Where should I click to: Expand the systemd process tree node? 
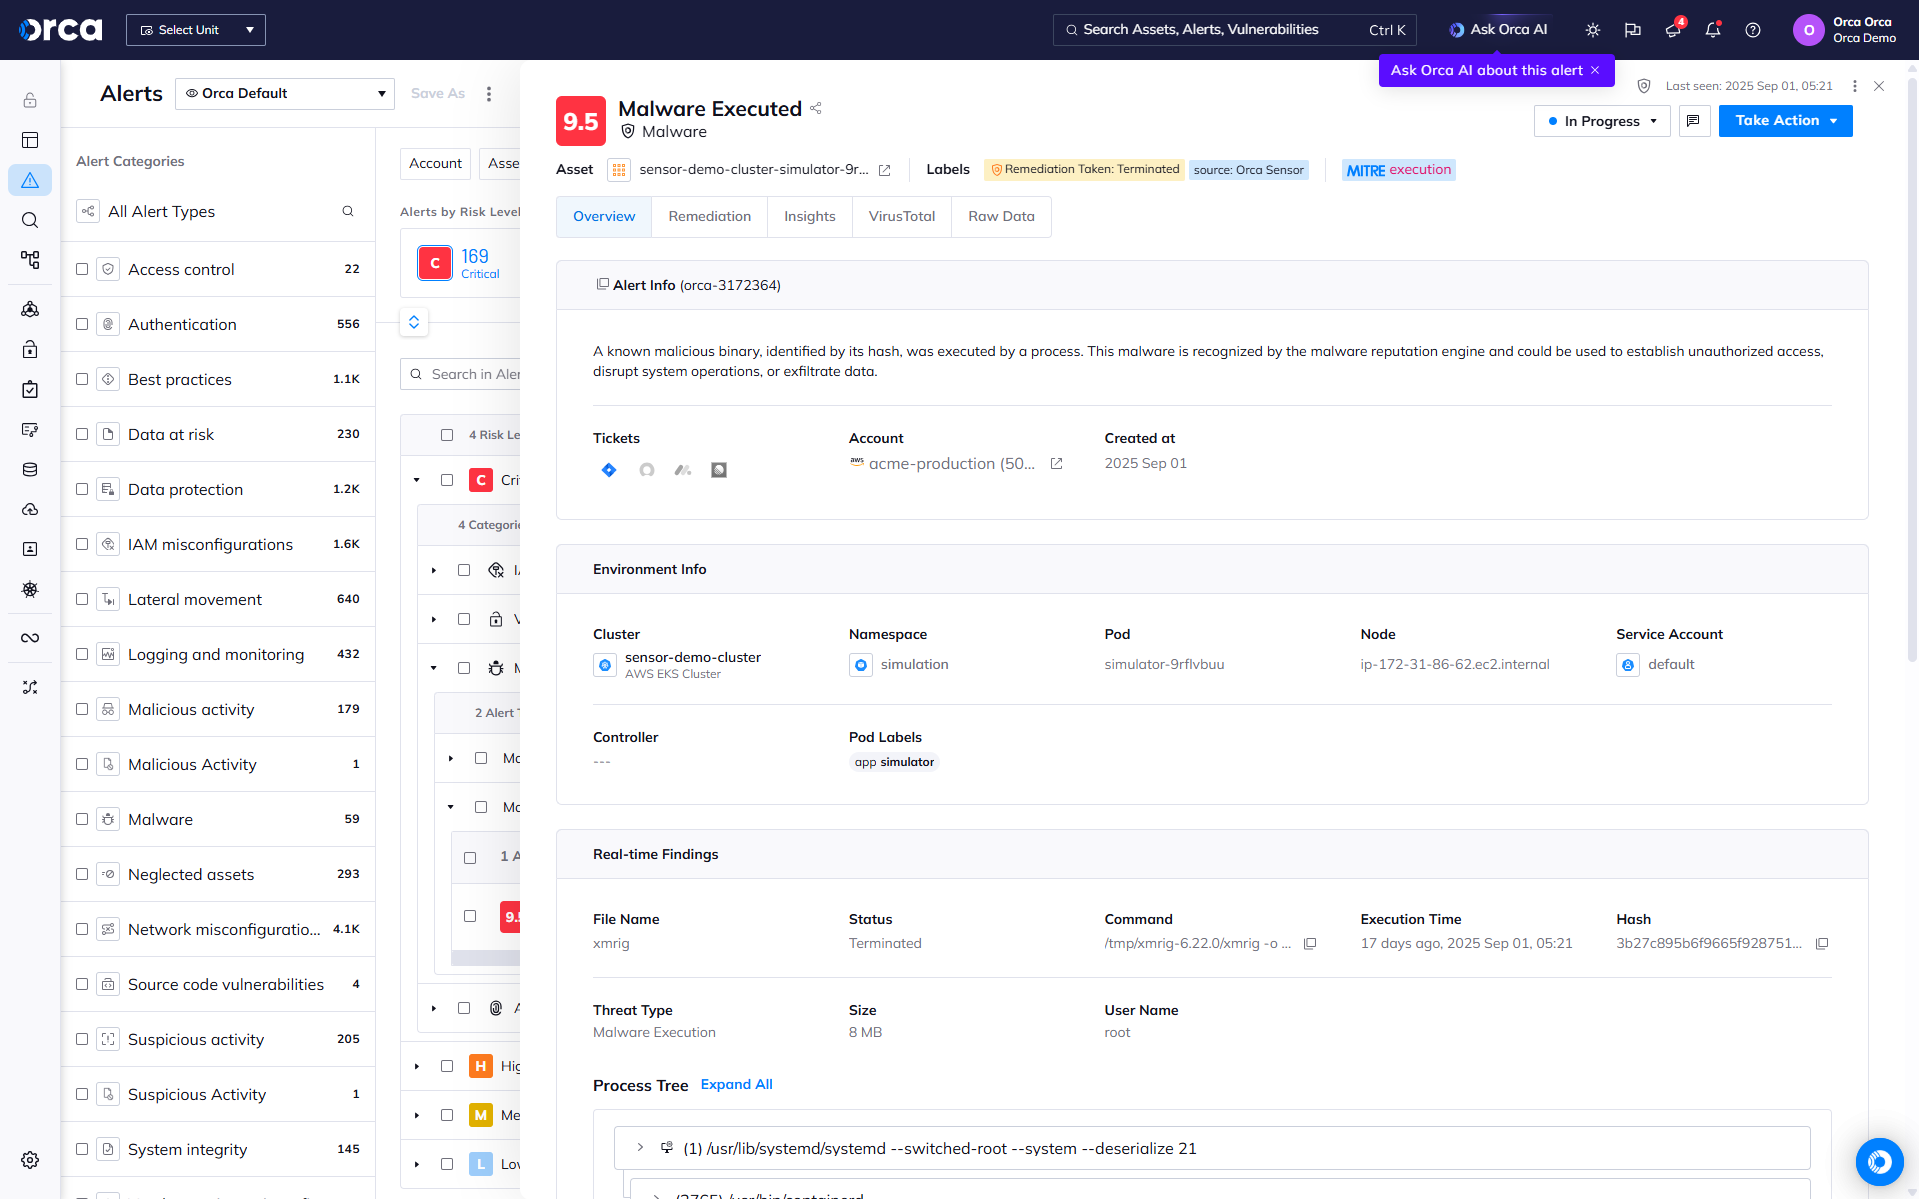[x=640, y=1148]
